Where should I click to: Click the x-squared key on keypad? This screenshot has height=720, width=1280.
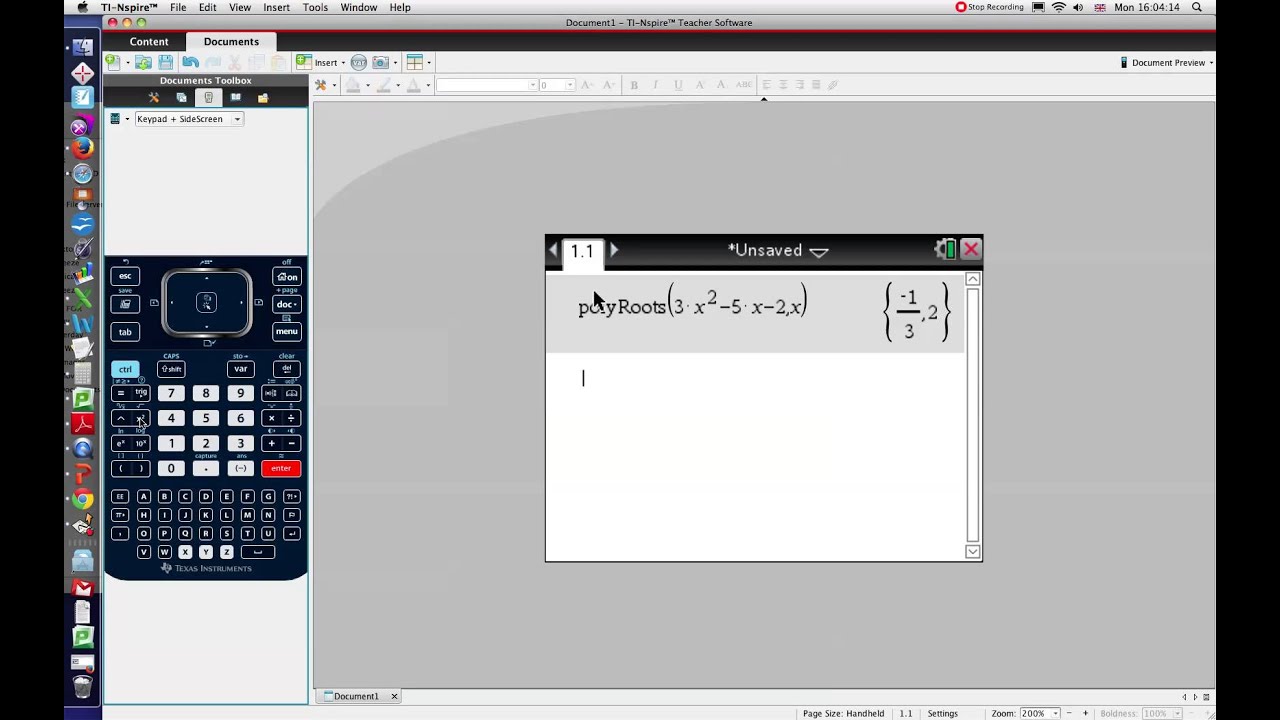click(x=141, y=418)
